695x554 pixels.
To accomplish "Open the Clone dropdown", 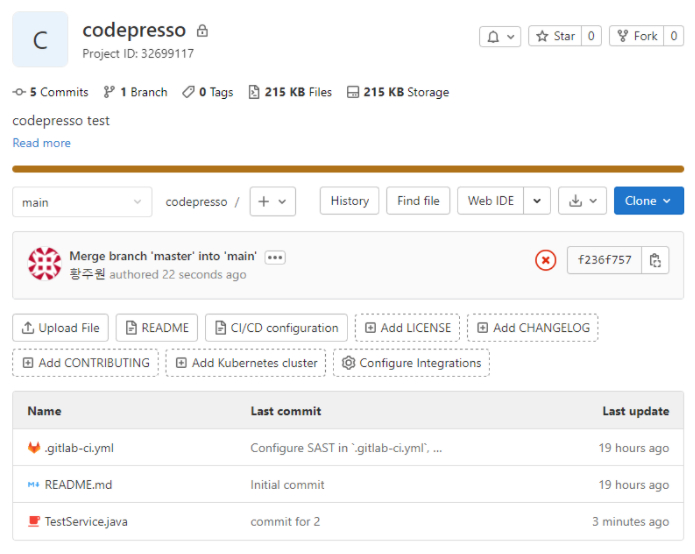I will click(648, 201).
